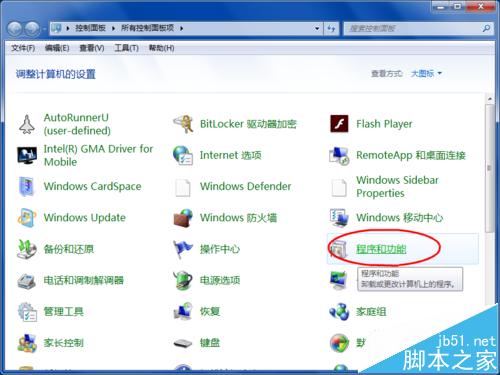The height and width of the screenshot is (375, 500).
Task: Expand the arrow before 控制面板 breadcrumb
Action: (x=68, y=28)
